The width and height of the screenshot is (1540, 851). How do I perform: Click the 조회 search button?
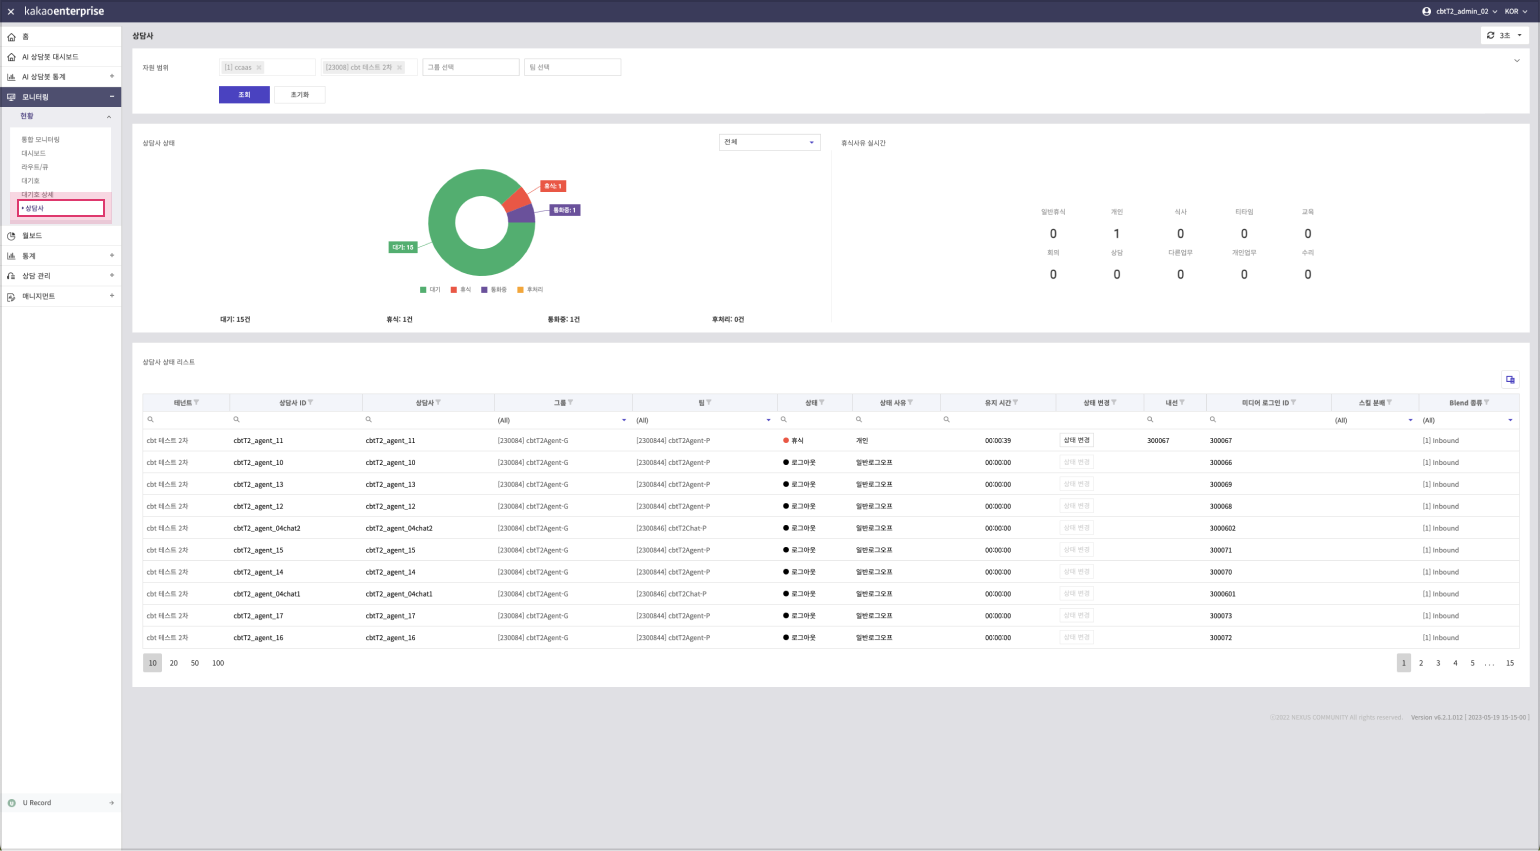click(244, 95)
